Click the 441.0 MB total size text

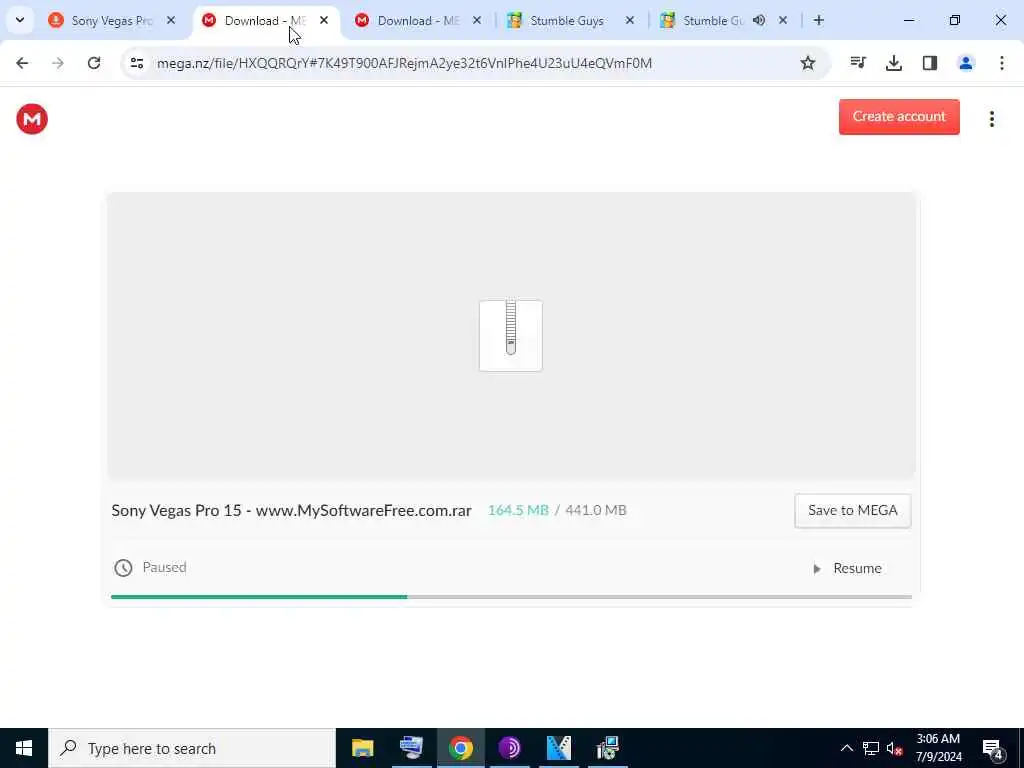click(x=596, y=510)
